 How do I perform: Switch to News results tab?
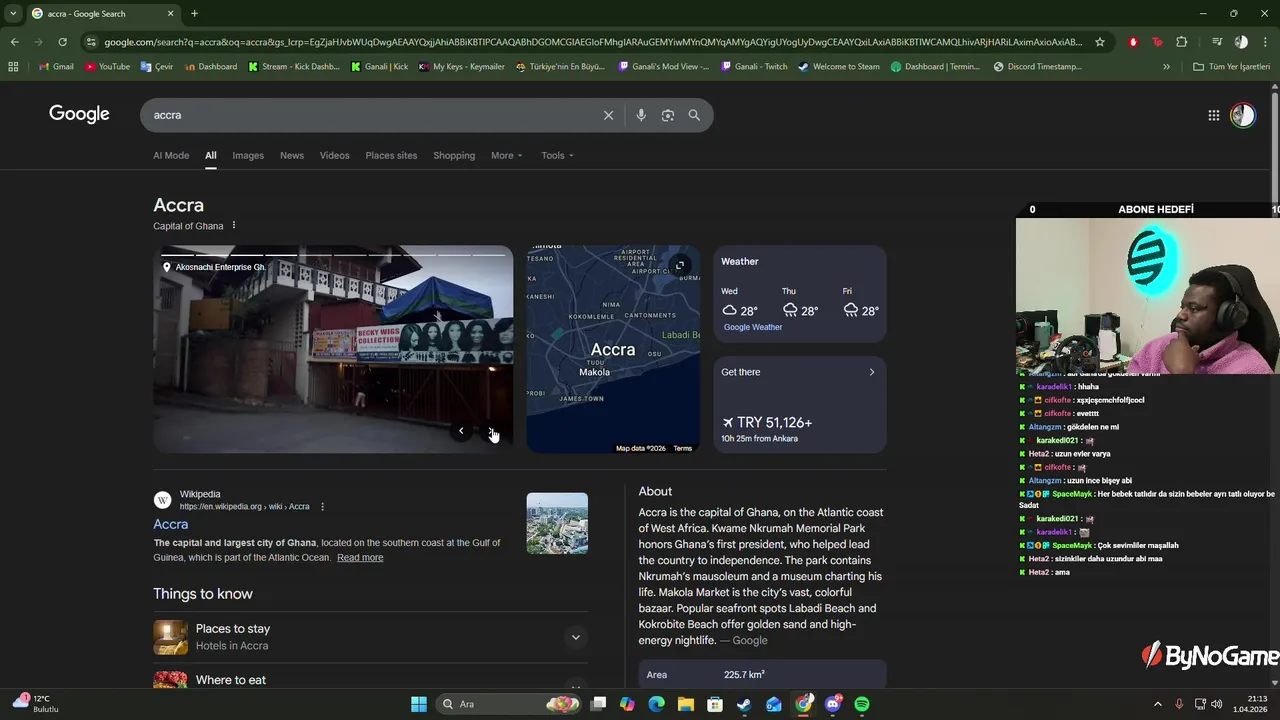292,155
